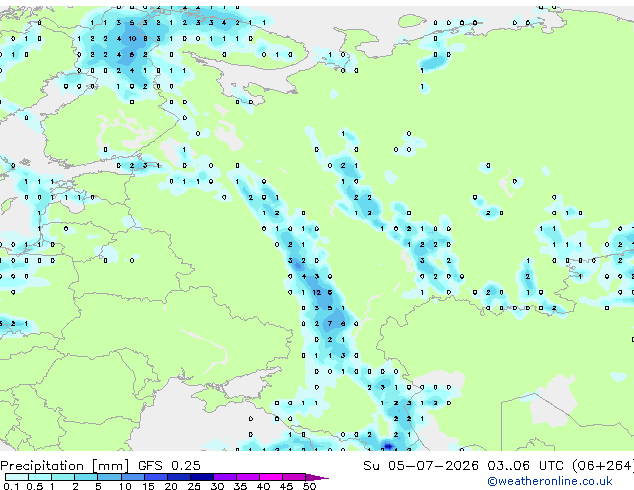
Task: Click the legend label "35"
Action: [x=240, y=486]
